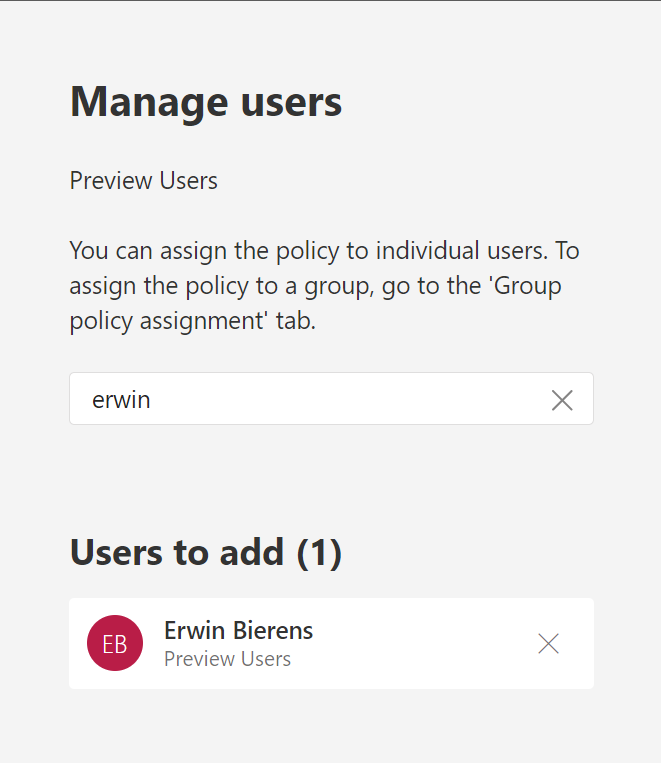The height and width of the screenshot is (763, 661).
Task: Clear the erwin search text
Action: (x=562, y=400)
